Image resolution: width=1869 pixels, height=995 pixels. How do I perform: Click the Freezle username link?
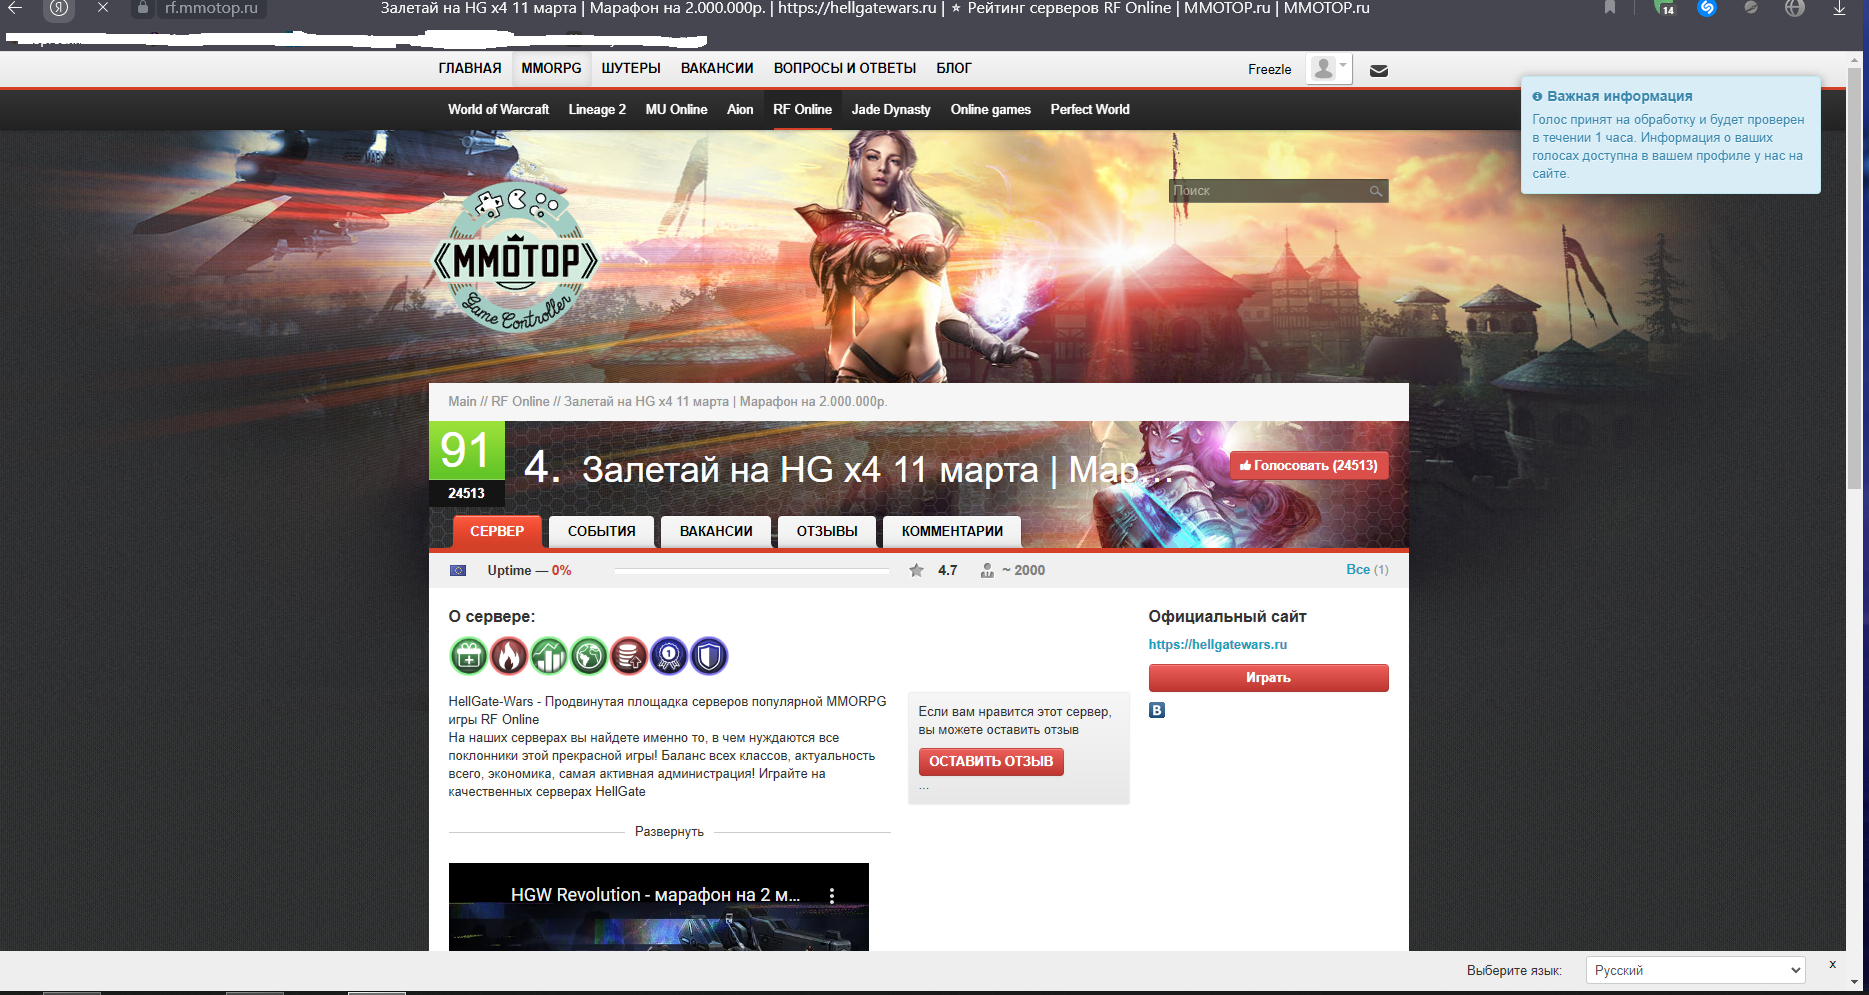click(x=1269, y=69)
